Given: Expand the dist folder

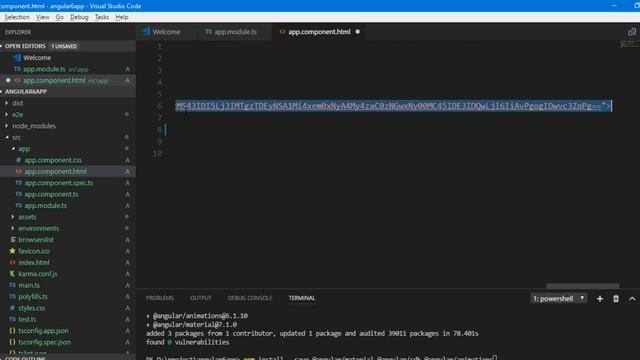Looking at the screenshot, I should pyautogui.click(x=18, y=103).
